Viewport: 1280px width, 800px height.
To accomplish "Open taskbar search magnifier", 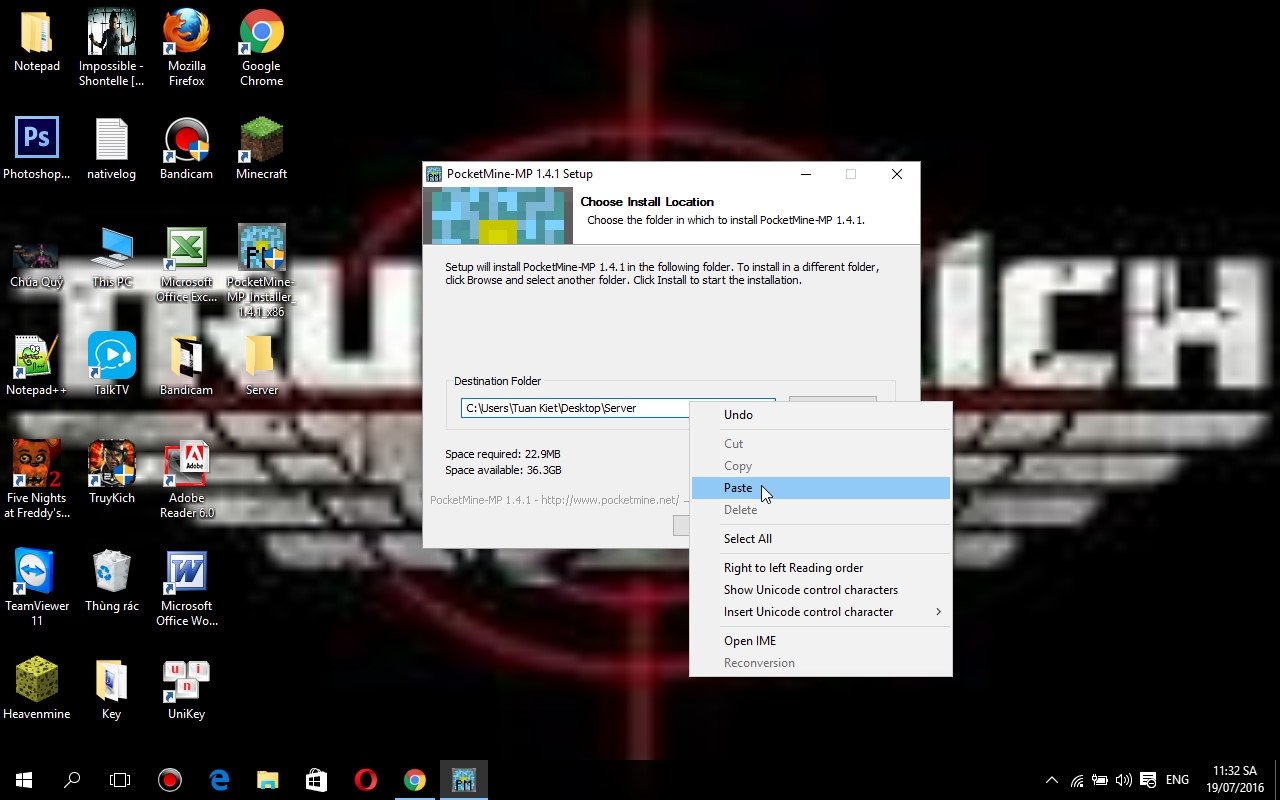I will click(x=72, y=780).
